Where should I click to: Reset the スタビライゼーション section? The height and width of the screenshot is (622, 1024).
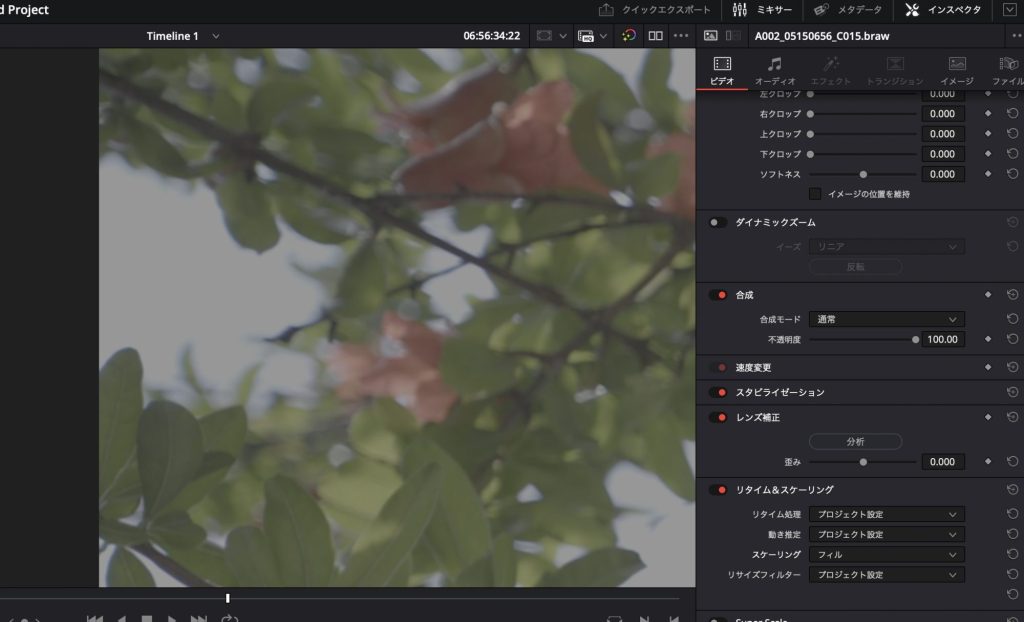pos(1012,392)
